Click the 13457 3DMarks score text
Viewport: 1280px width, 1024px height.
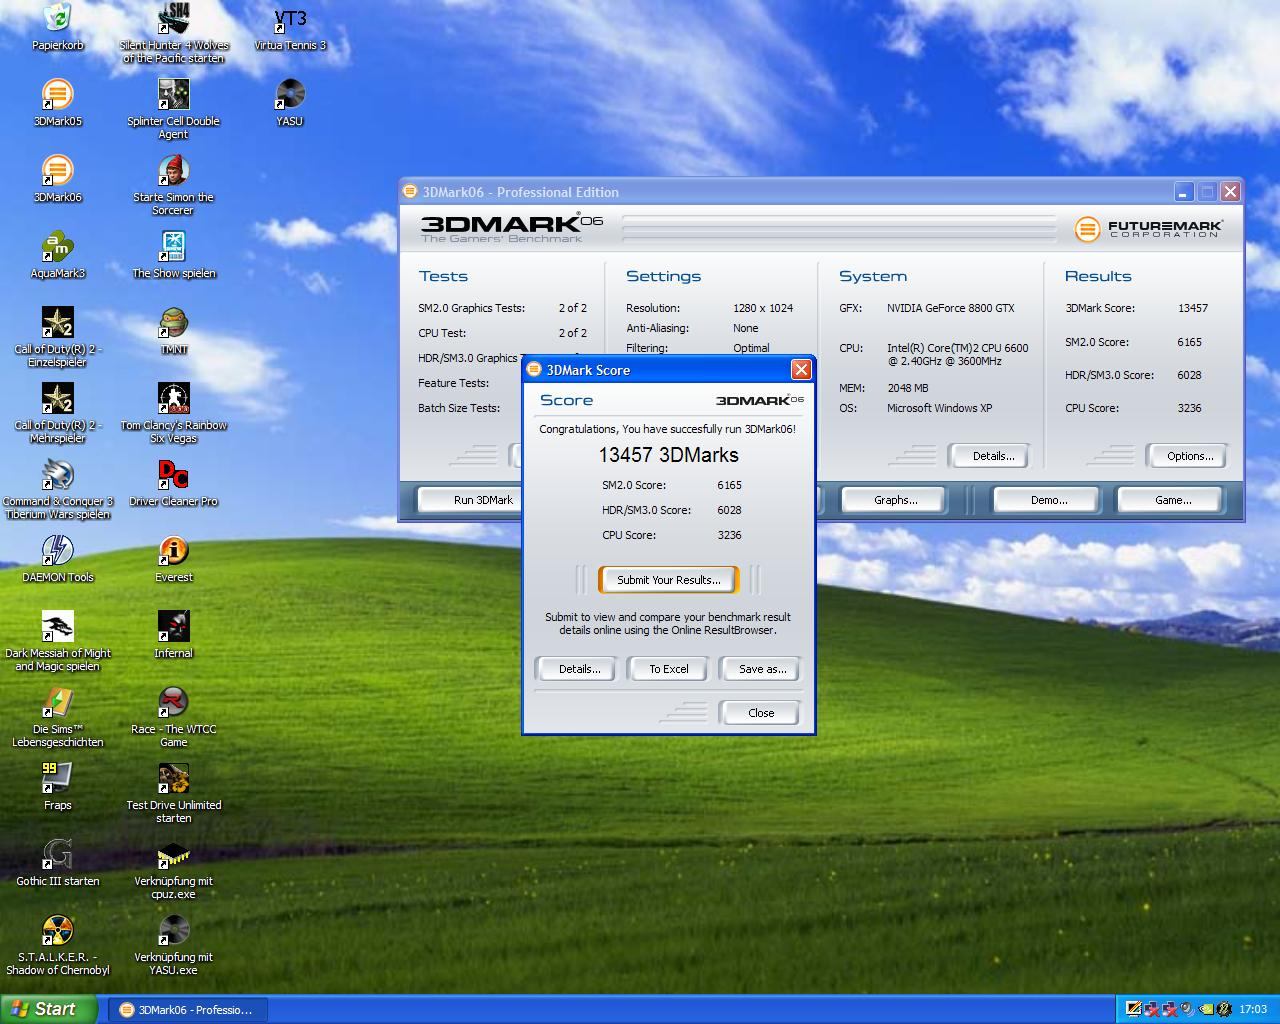click(668, 455)
